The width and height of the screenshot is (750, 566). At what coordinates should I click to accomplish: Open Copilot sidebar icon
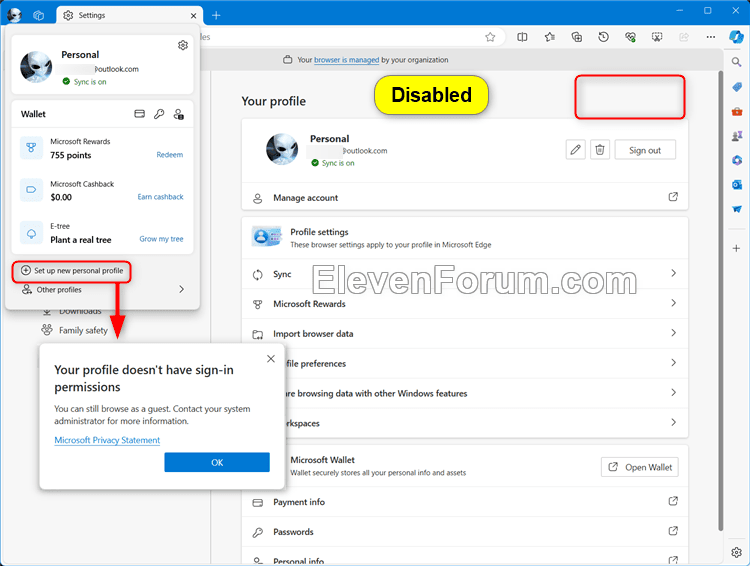coord(737,37)
